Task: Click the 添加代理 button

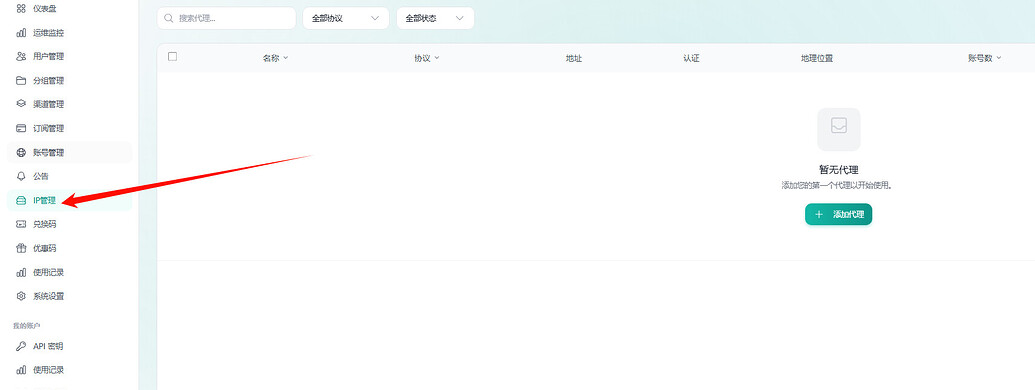Action: point(838,214)
